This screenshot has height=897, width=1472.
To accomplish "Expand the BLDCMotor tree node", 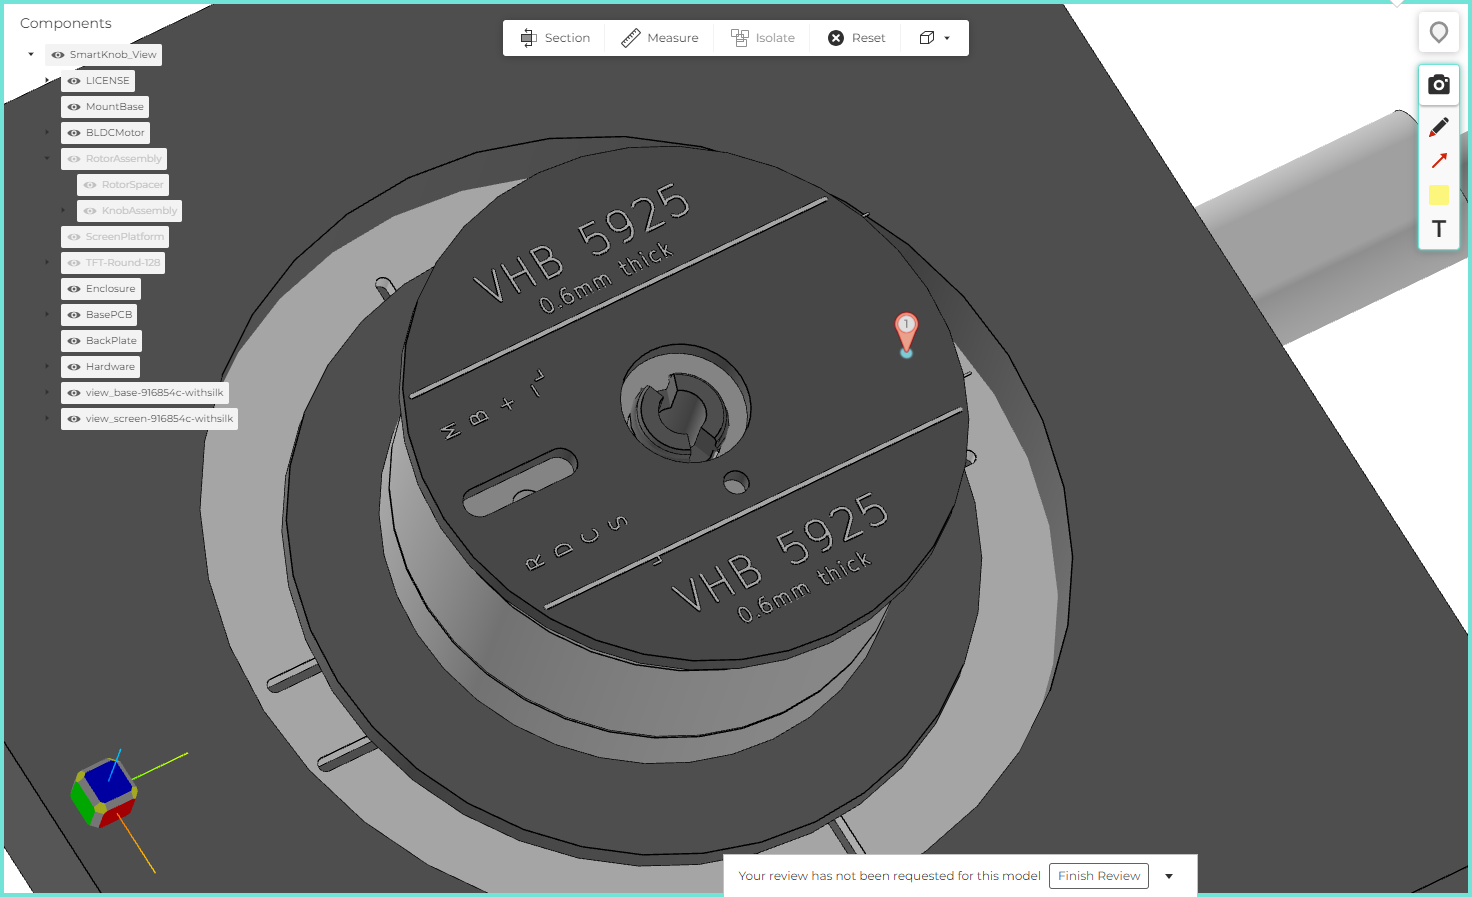I will [x=47, y=133].
